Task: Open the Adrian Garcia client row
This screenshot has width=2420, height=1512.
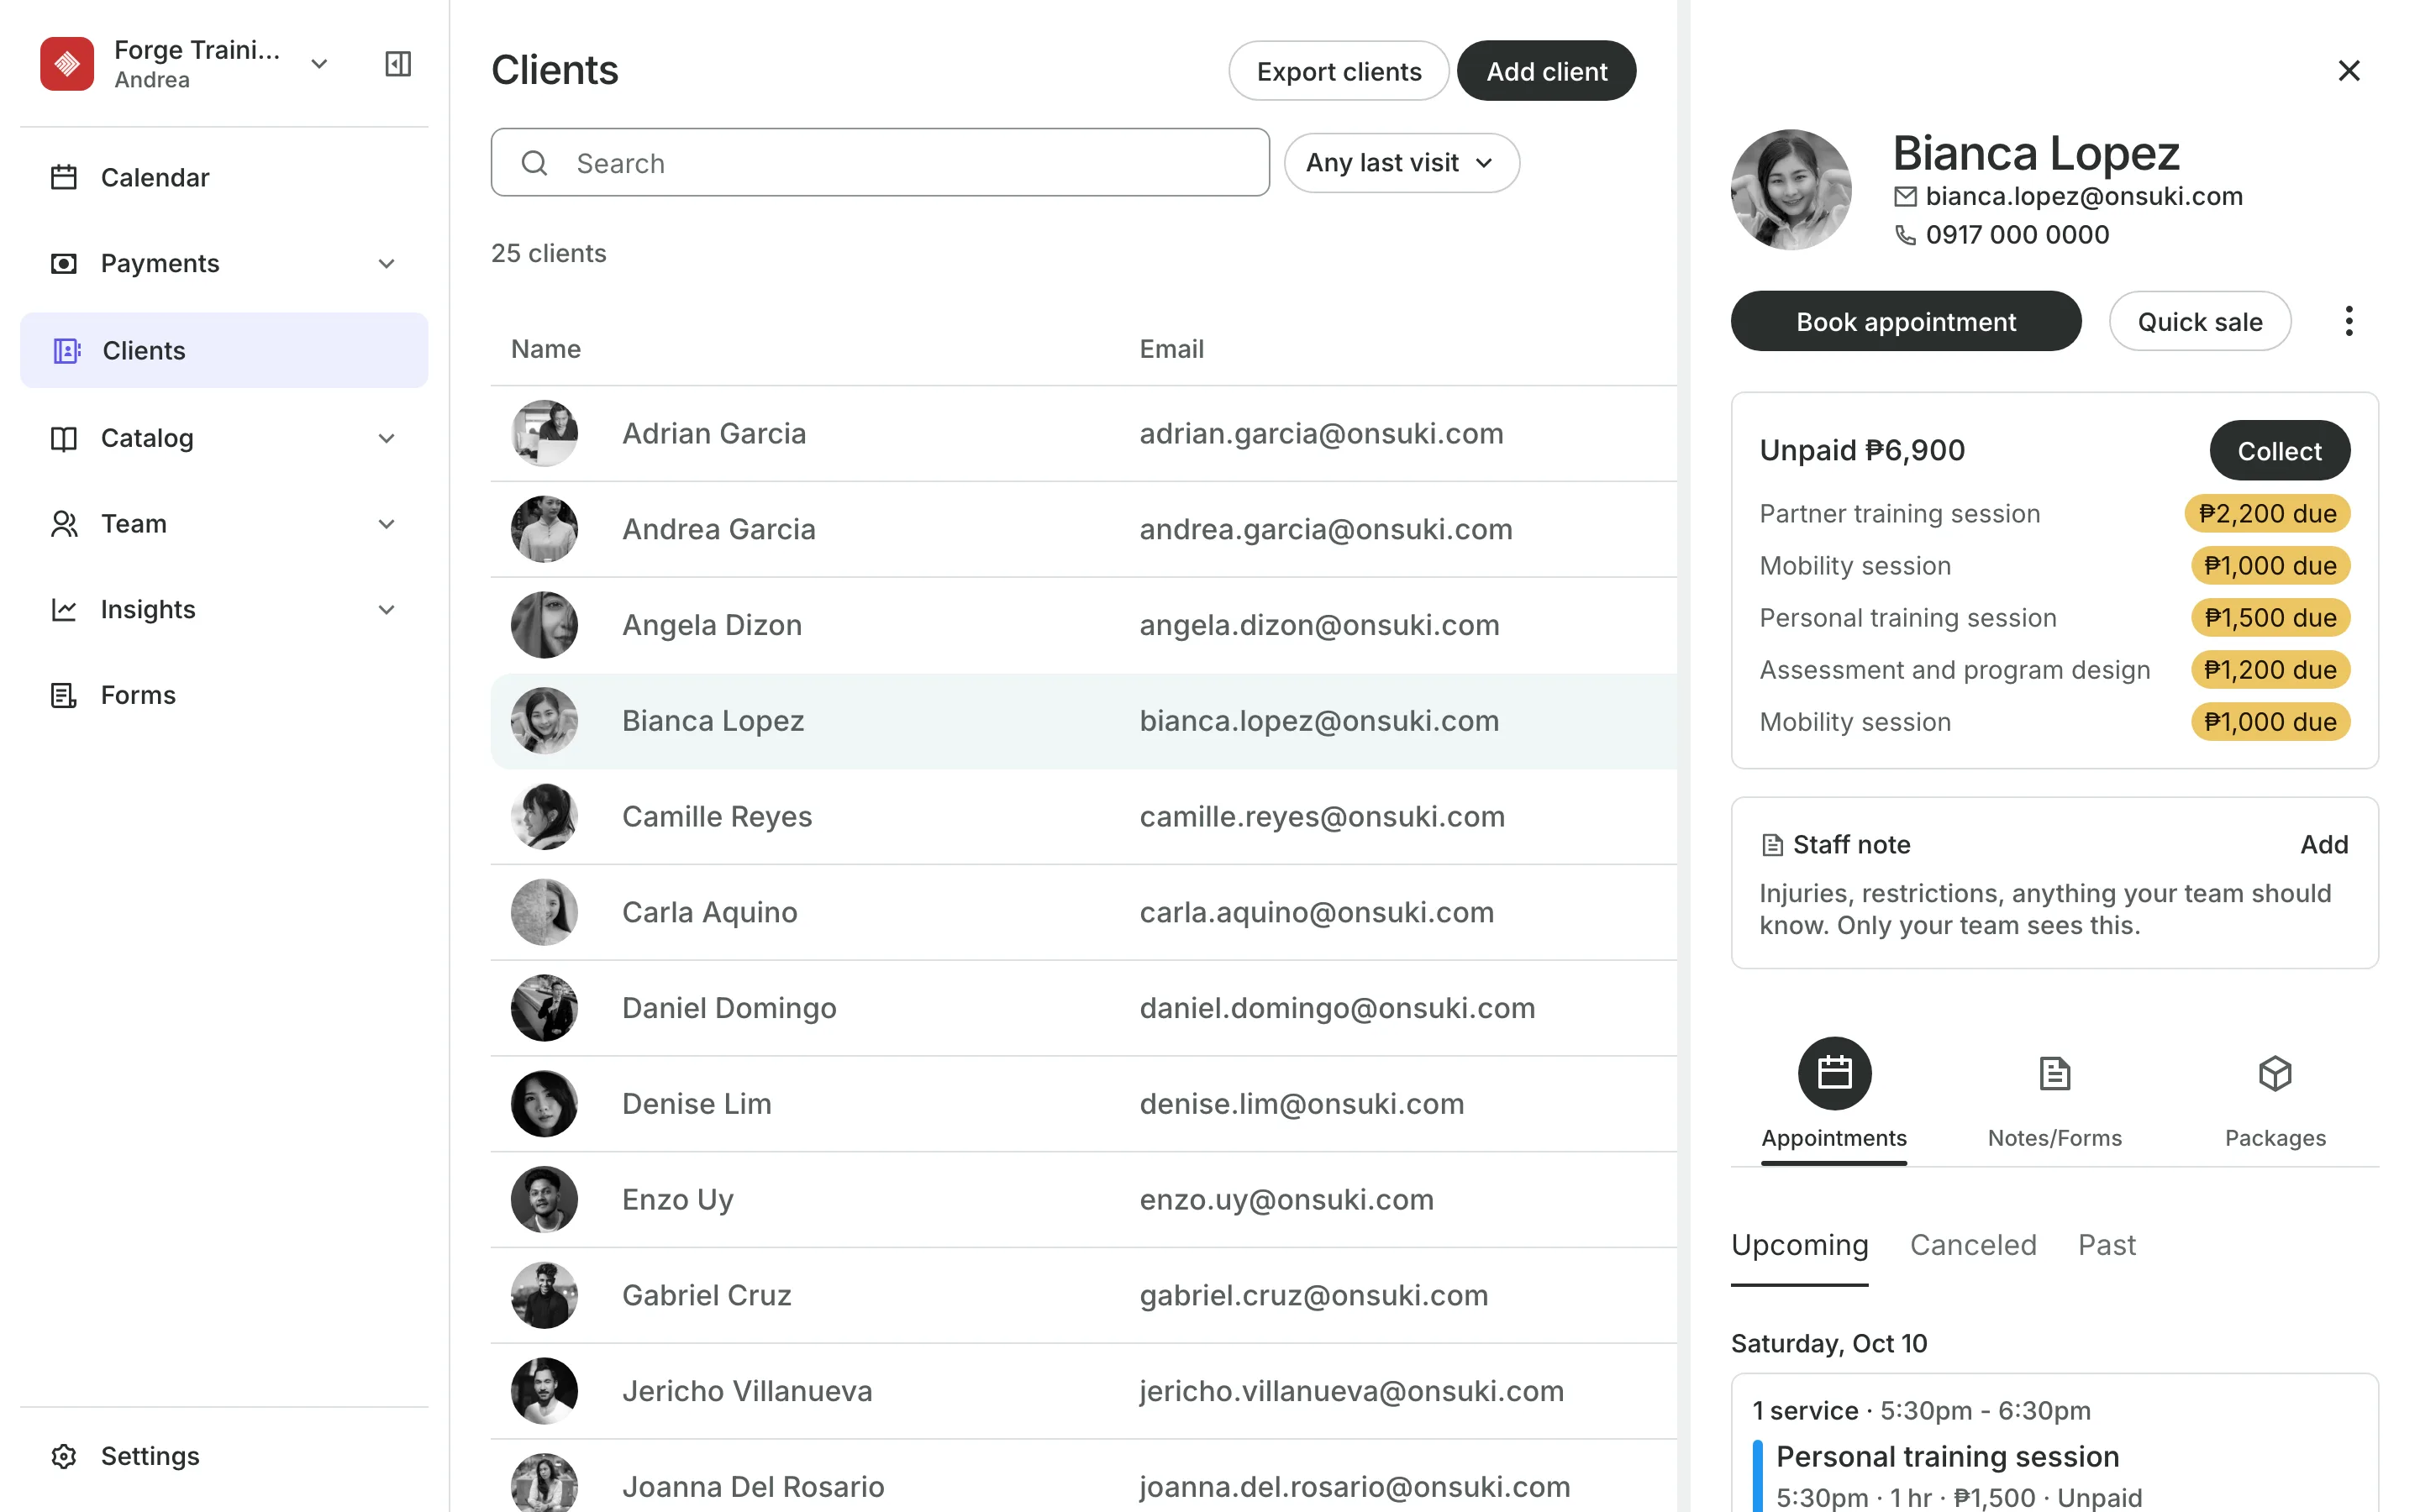Action: (x=1083, y=433)
